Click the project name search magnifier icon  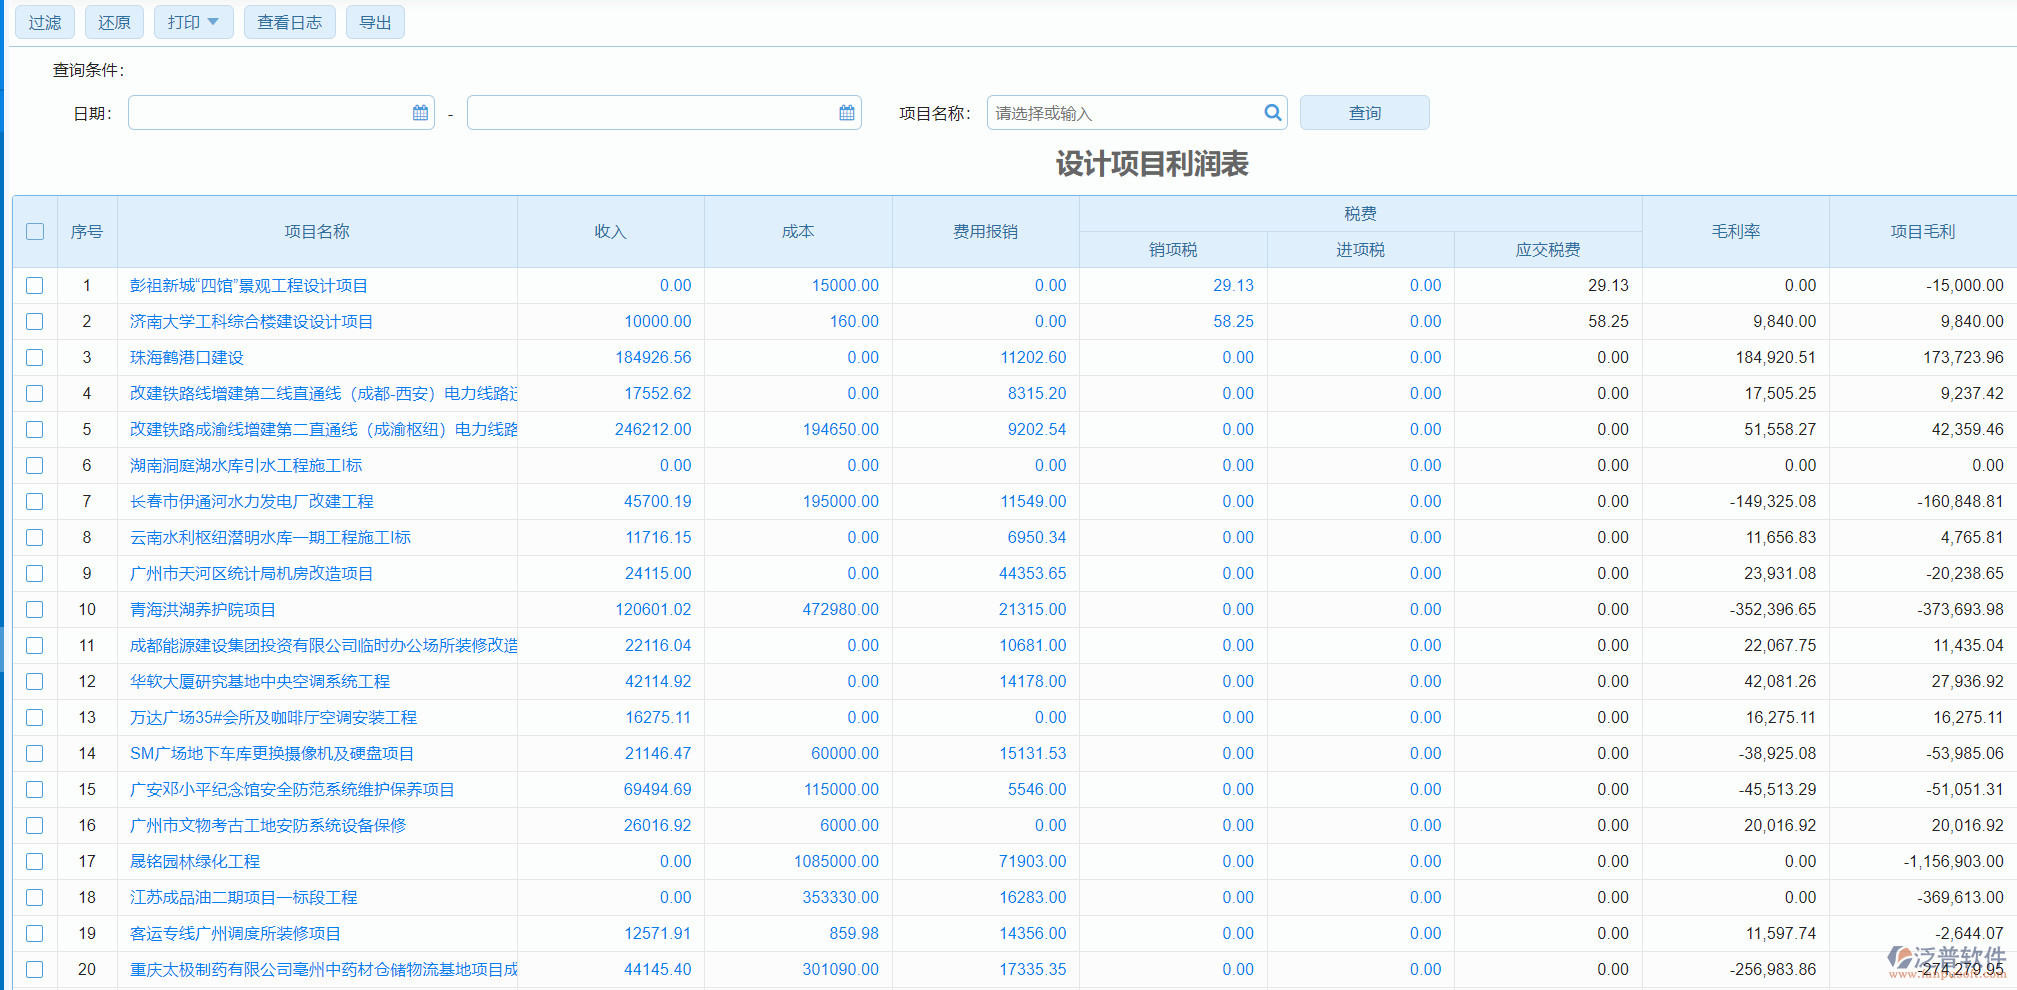click(1272, 113)
